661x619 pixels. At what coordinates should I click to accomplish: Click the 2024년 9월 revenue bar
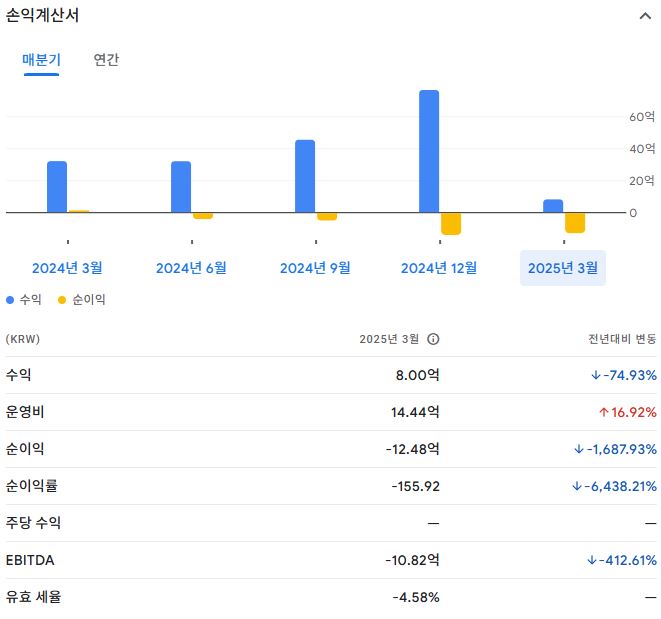pos(305,176)
